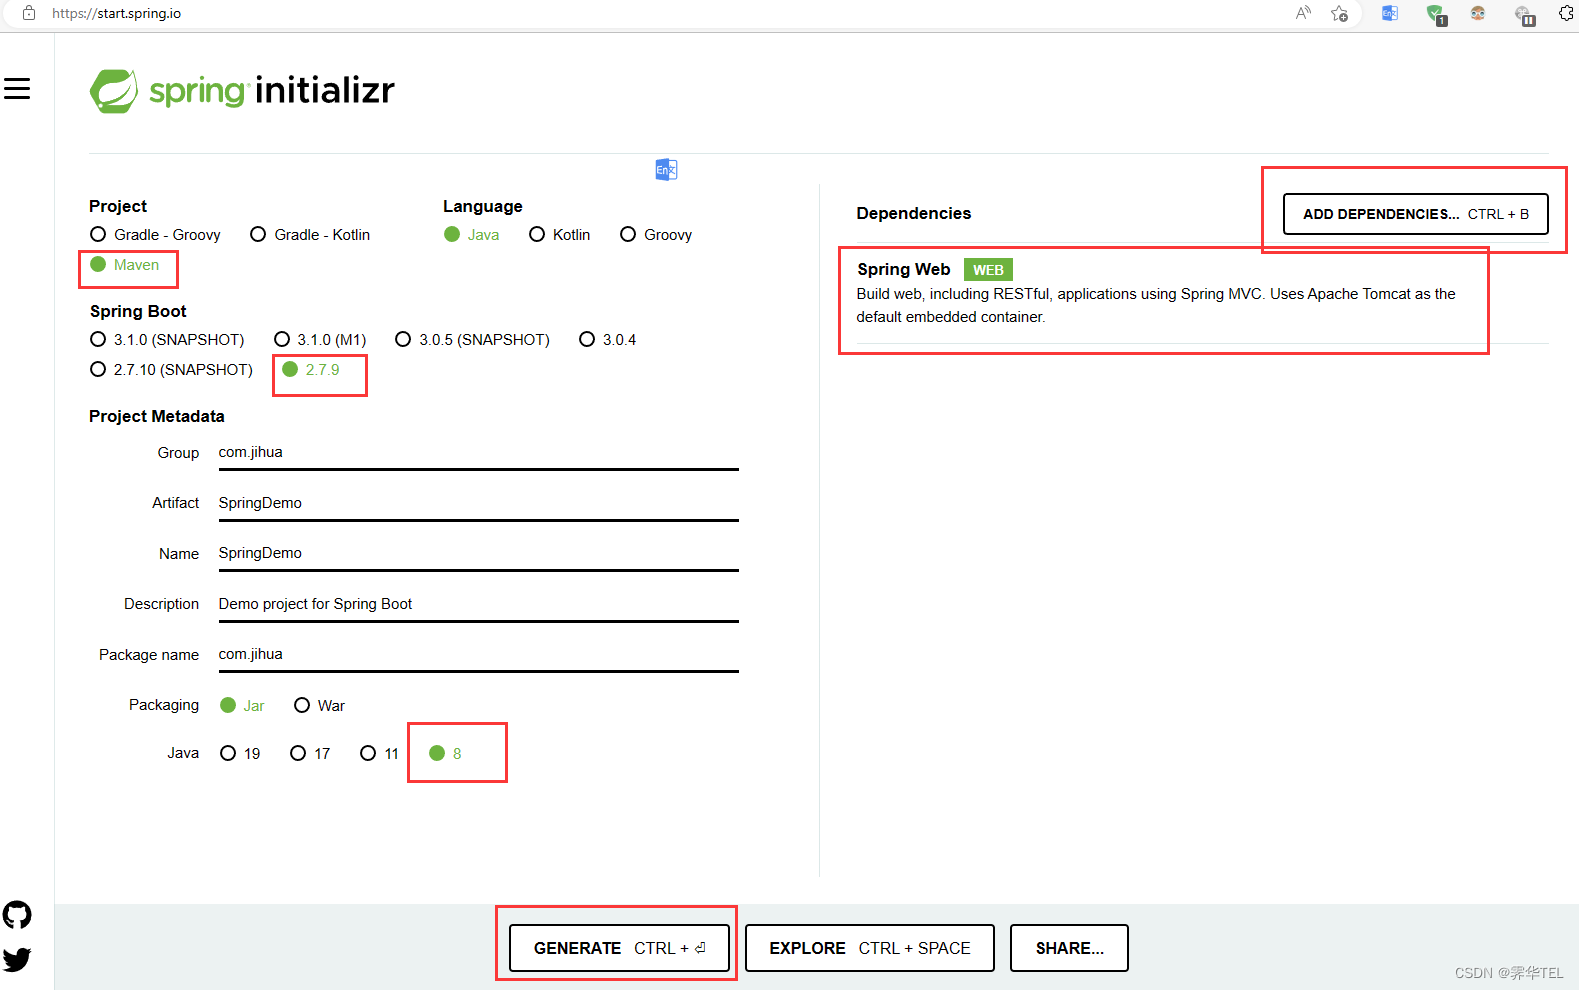Click the WEB tag badge
Screen dimensions: 1579x990
pyautogui.click(x=988, y=270)
